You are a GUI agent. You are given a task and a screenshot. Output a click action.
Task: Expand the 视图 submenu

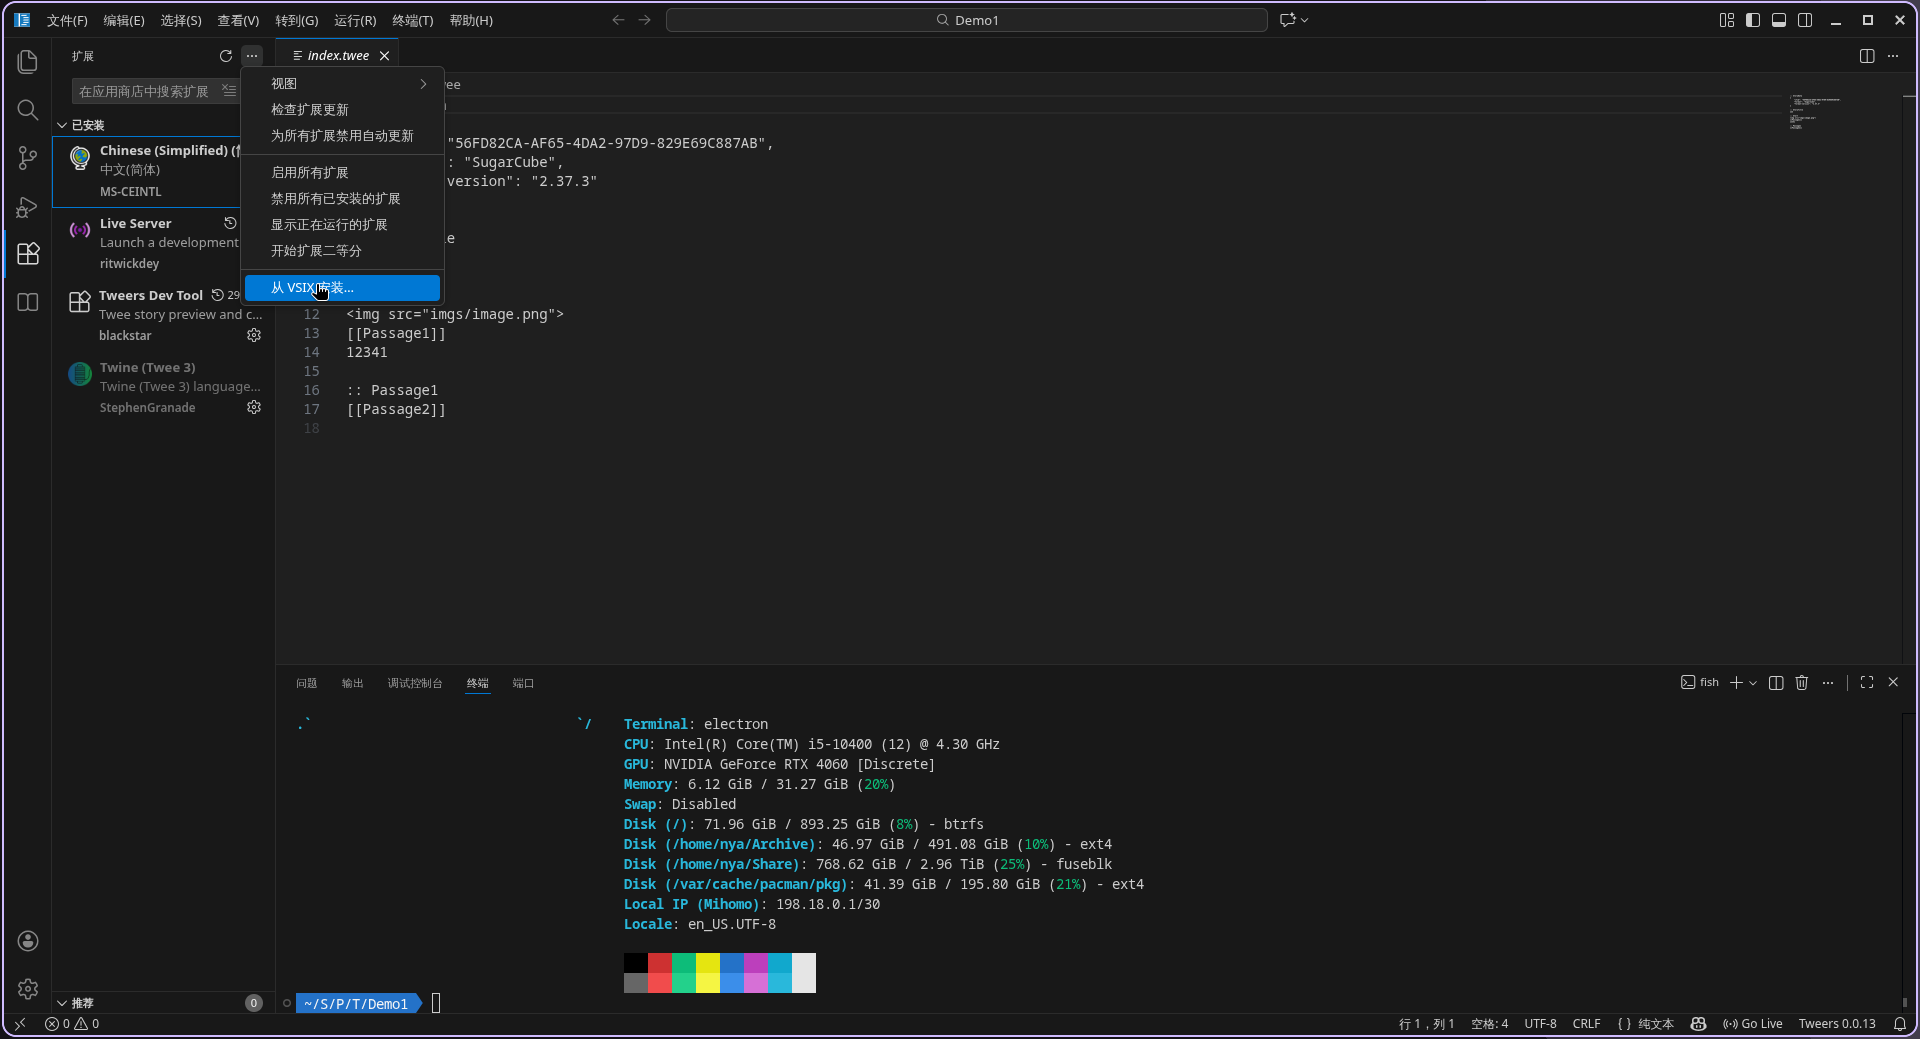tap(342, 84)
